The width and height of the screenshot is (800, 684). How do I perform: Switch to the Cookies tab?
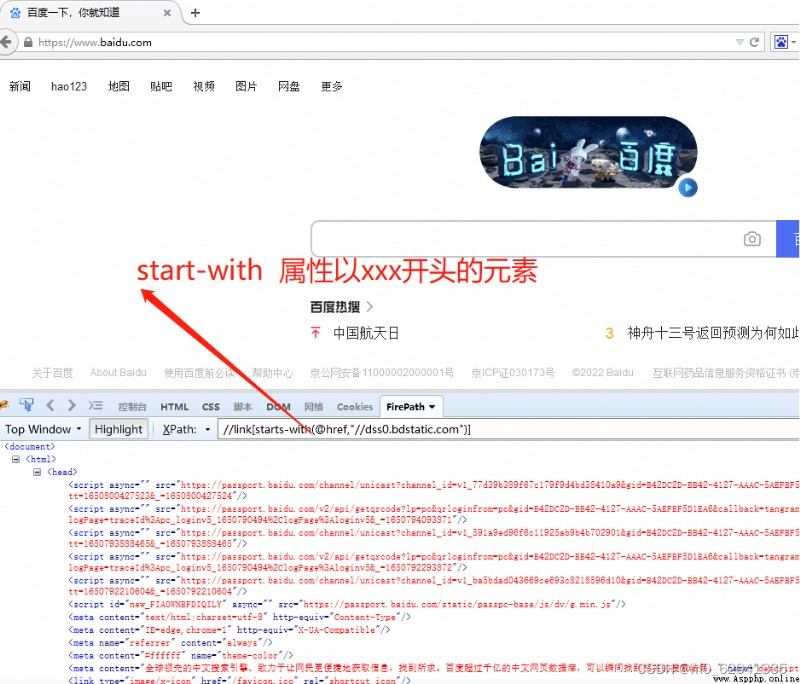click(x=355, y=407)
